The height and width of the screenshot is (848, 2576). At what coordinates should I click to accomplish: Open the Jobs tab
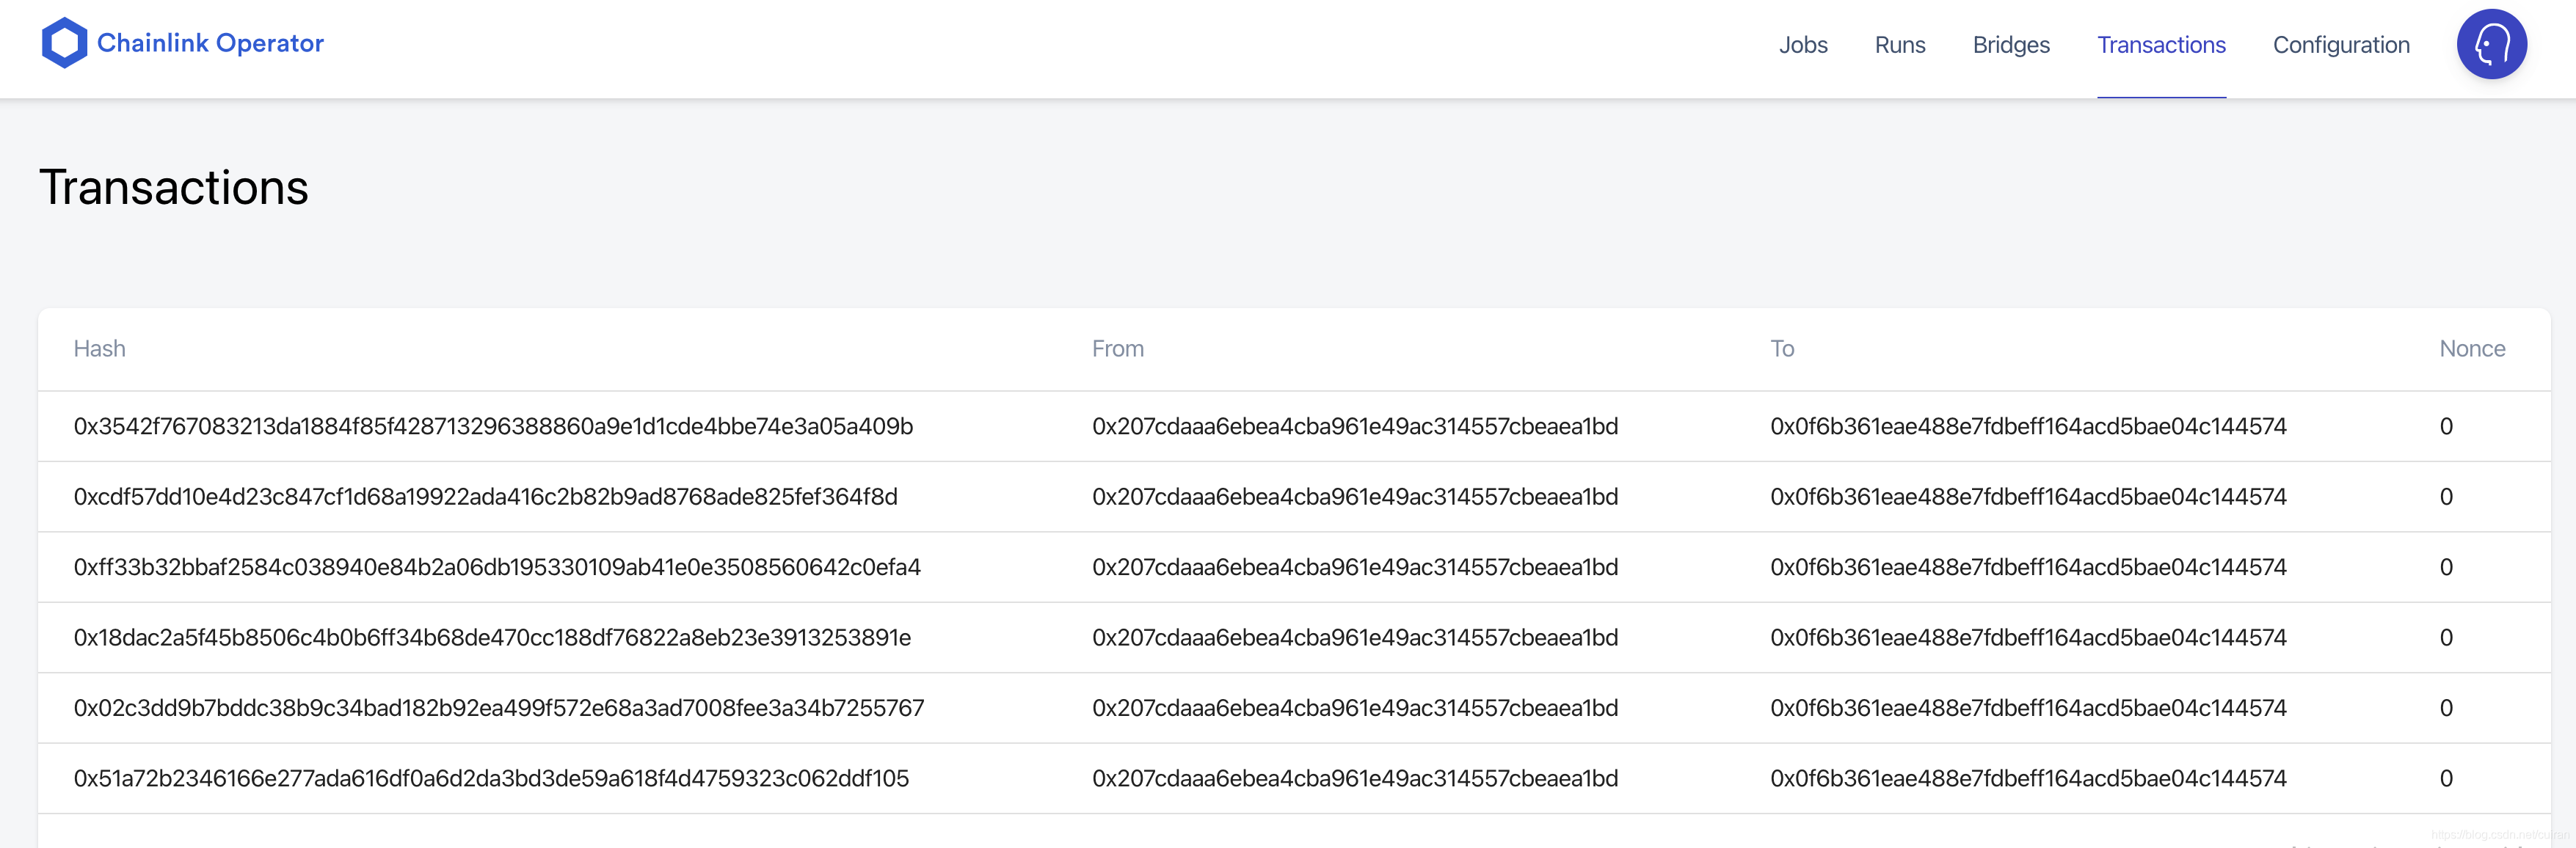click(x=1802, y=45)
